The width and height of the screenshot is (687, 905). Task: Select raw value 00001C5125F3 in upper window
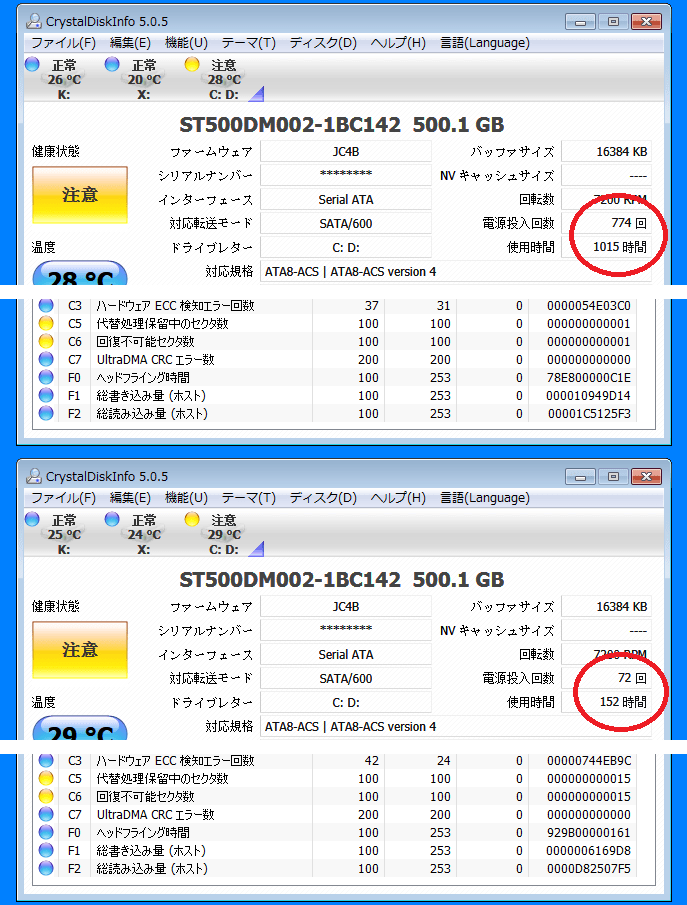click(589, 413)
